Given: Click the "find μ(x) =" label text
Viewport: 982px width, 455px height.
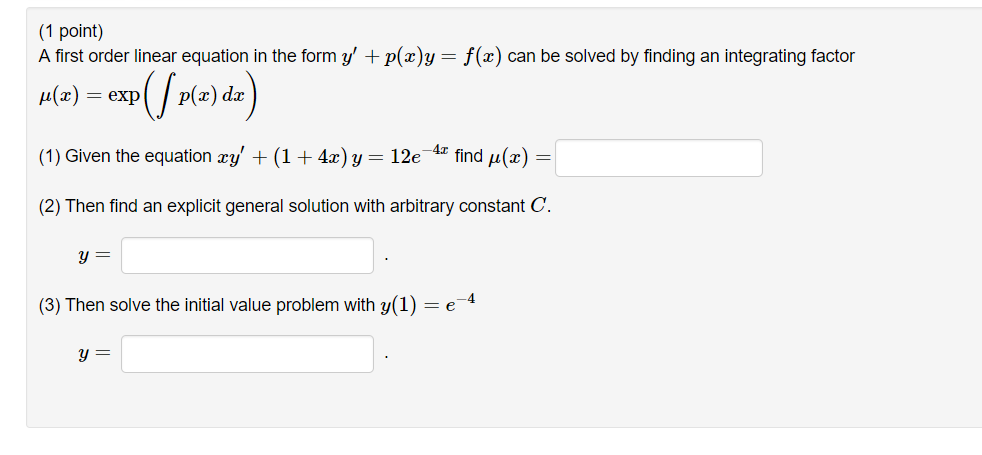Looking at the screenshot, I should click(x=503, y=156).
